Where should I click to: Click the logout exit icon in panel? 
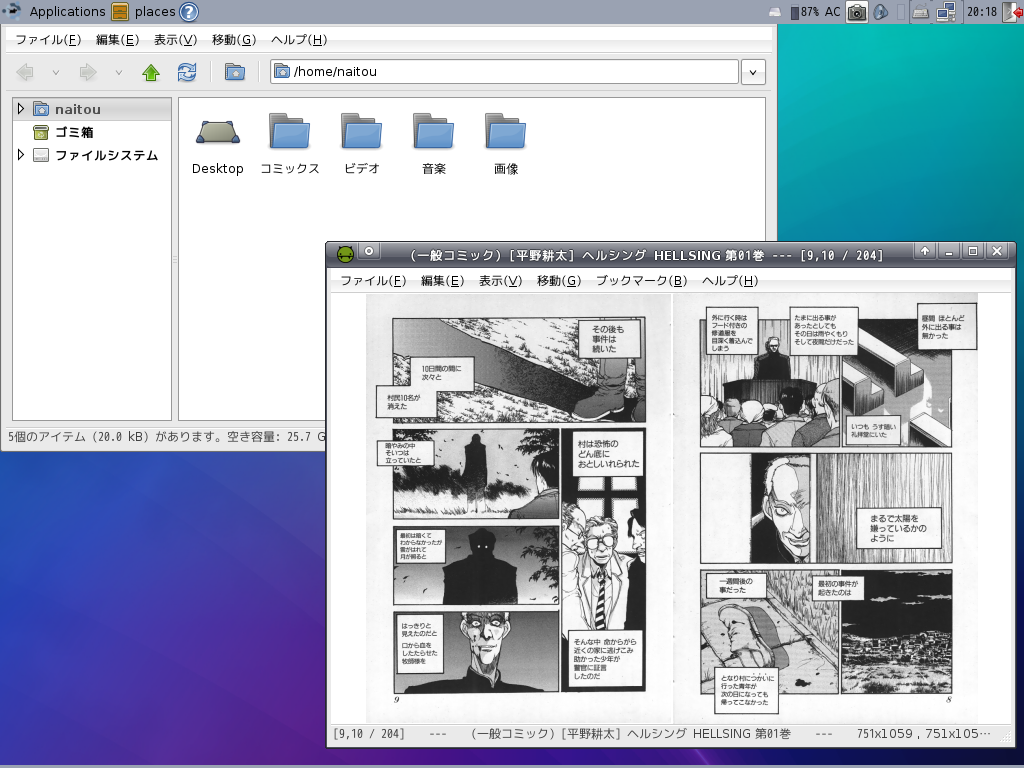pos(1014,12)
